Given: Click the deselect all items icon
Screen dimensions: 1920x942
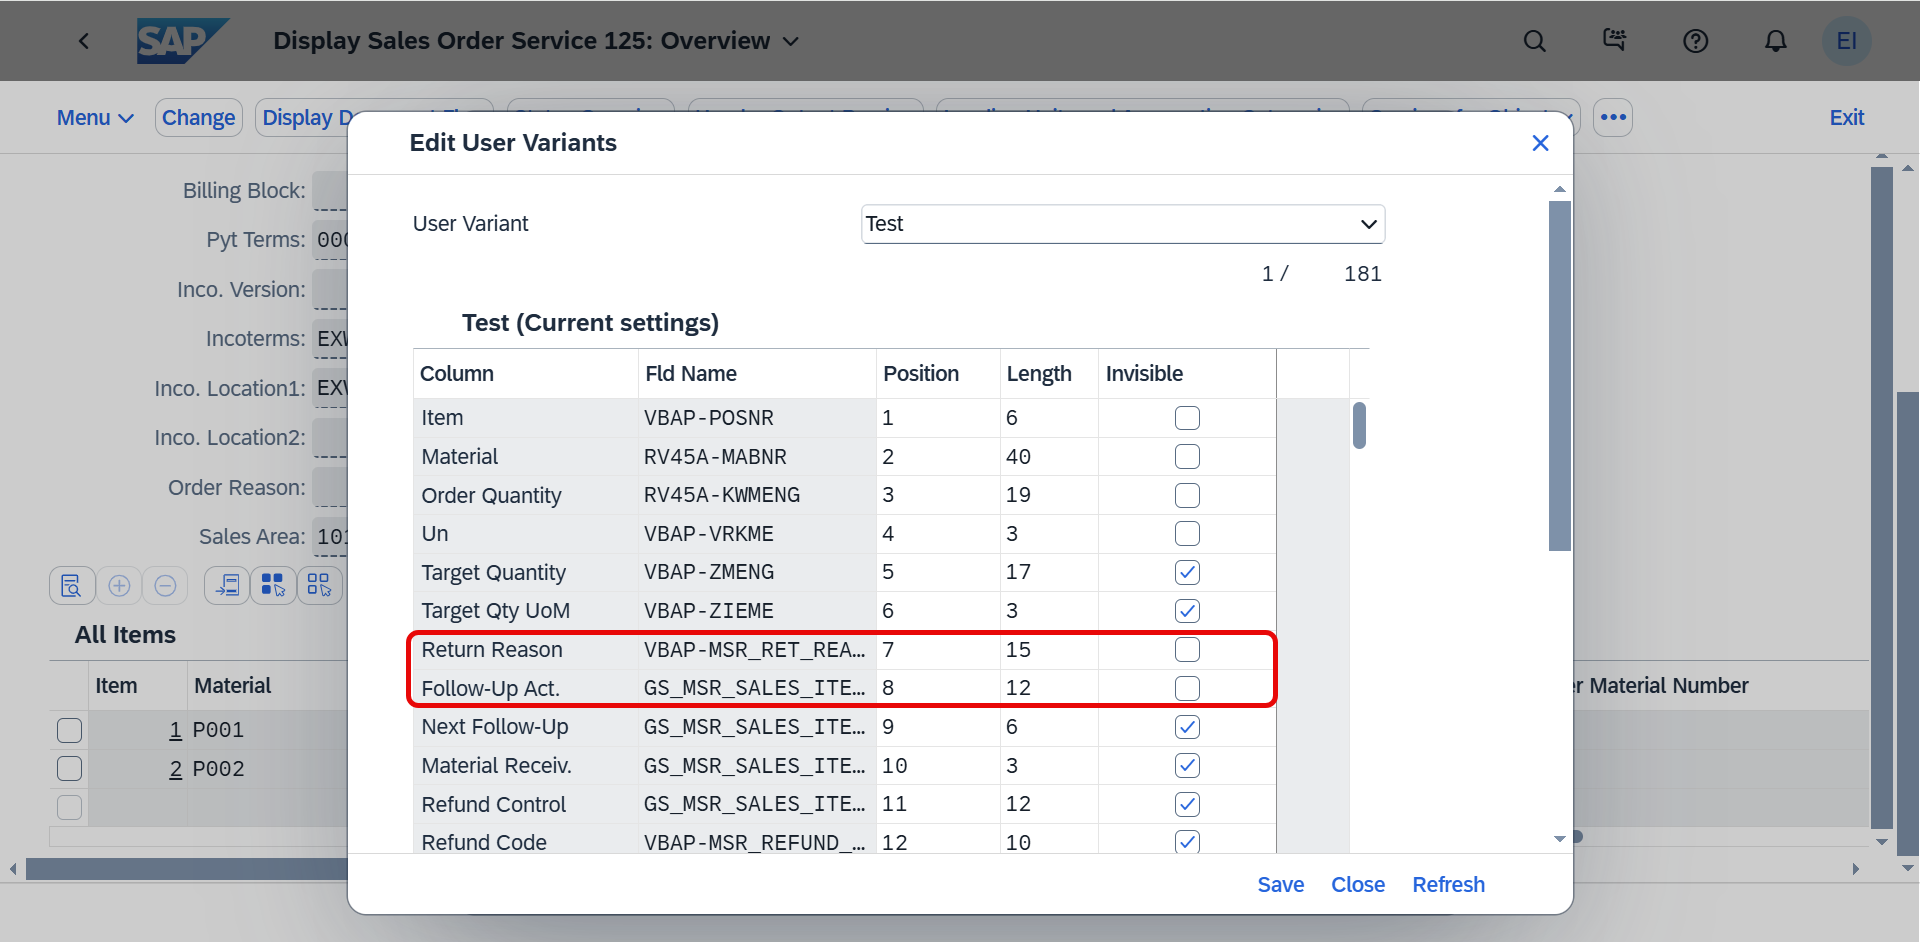Looking at the screenshot, I should click(x=319, y=585).
